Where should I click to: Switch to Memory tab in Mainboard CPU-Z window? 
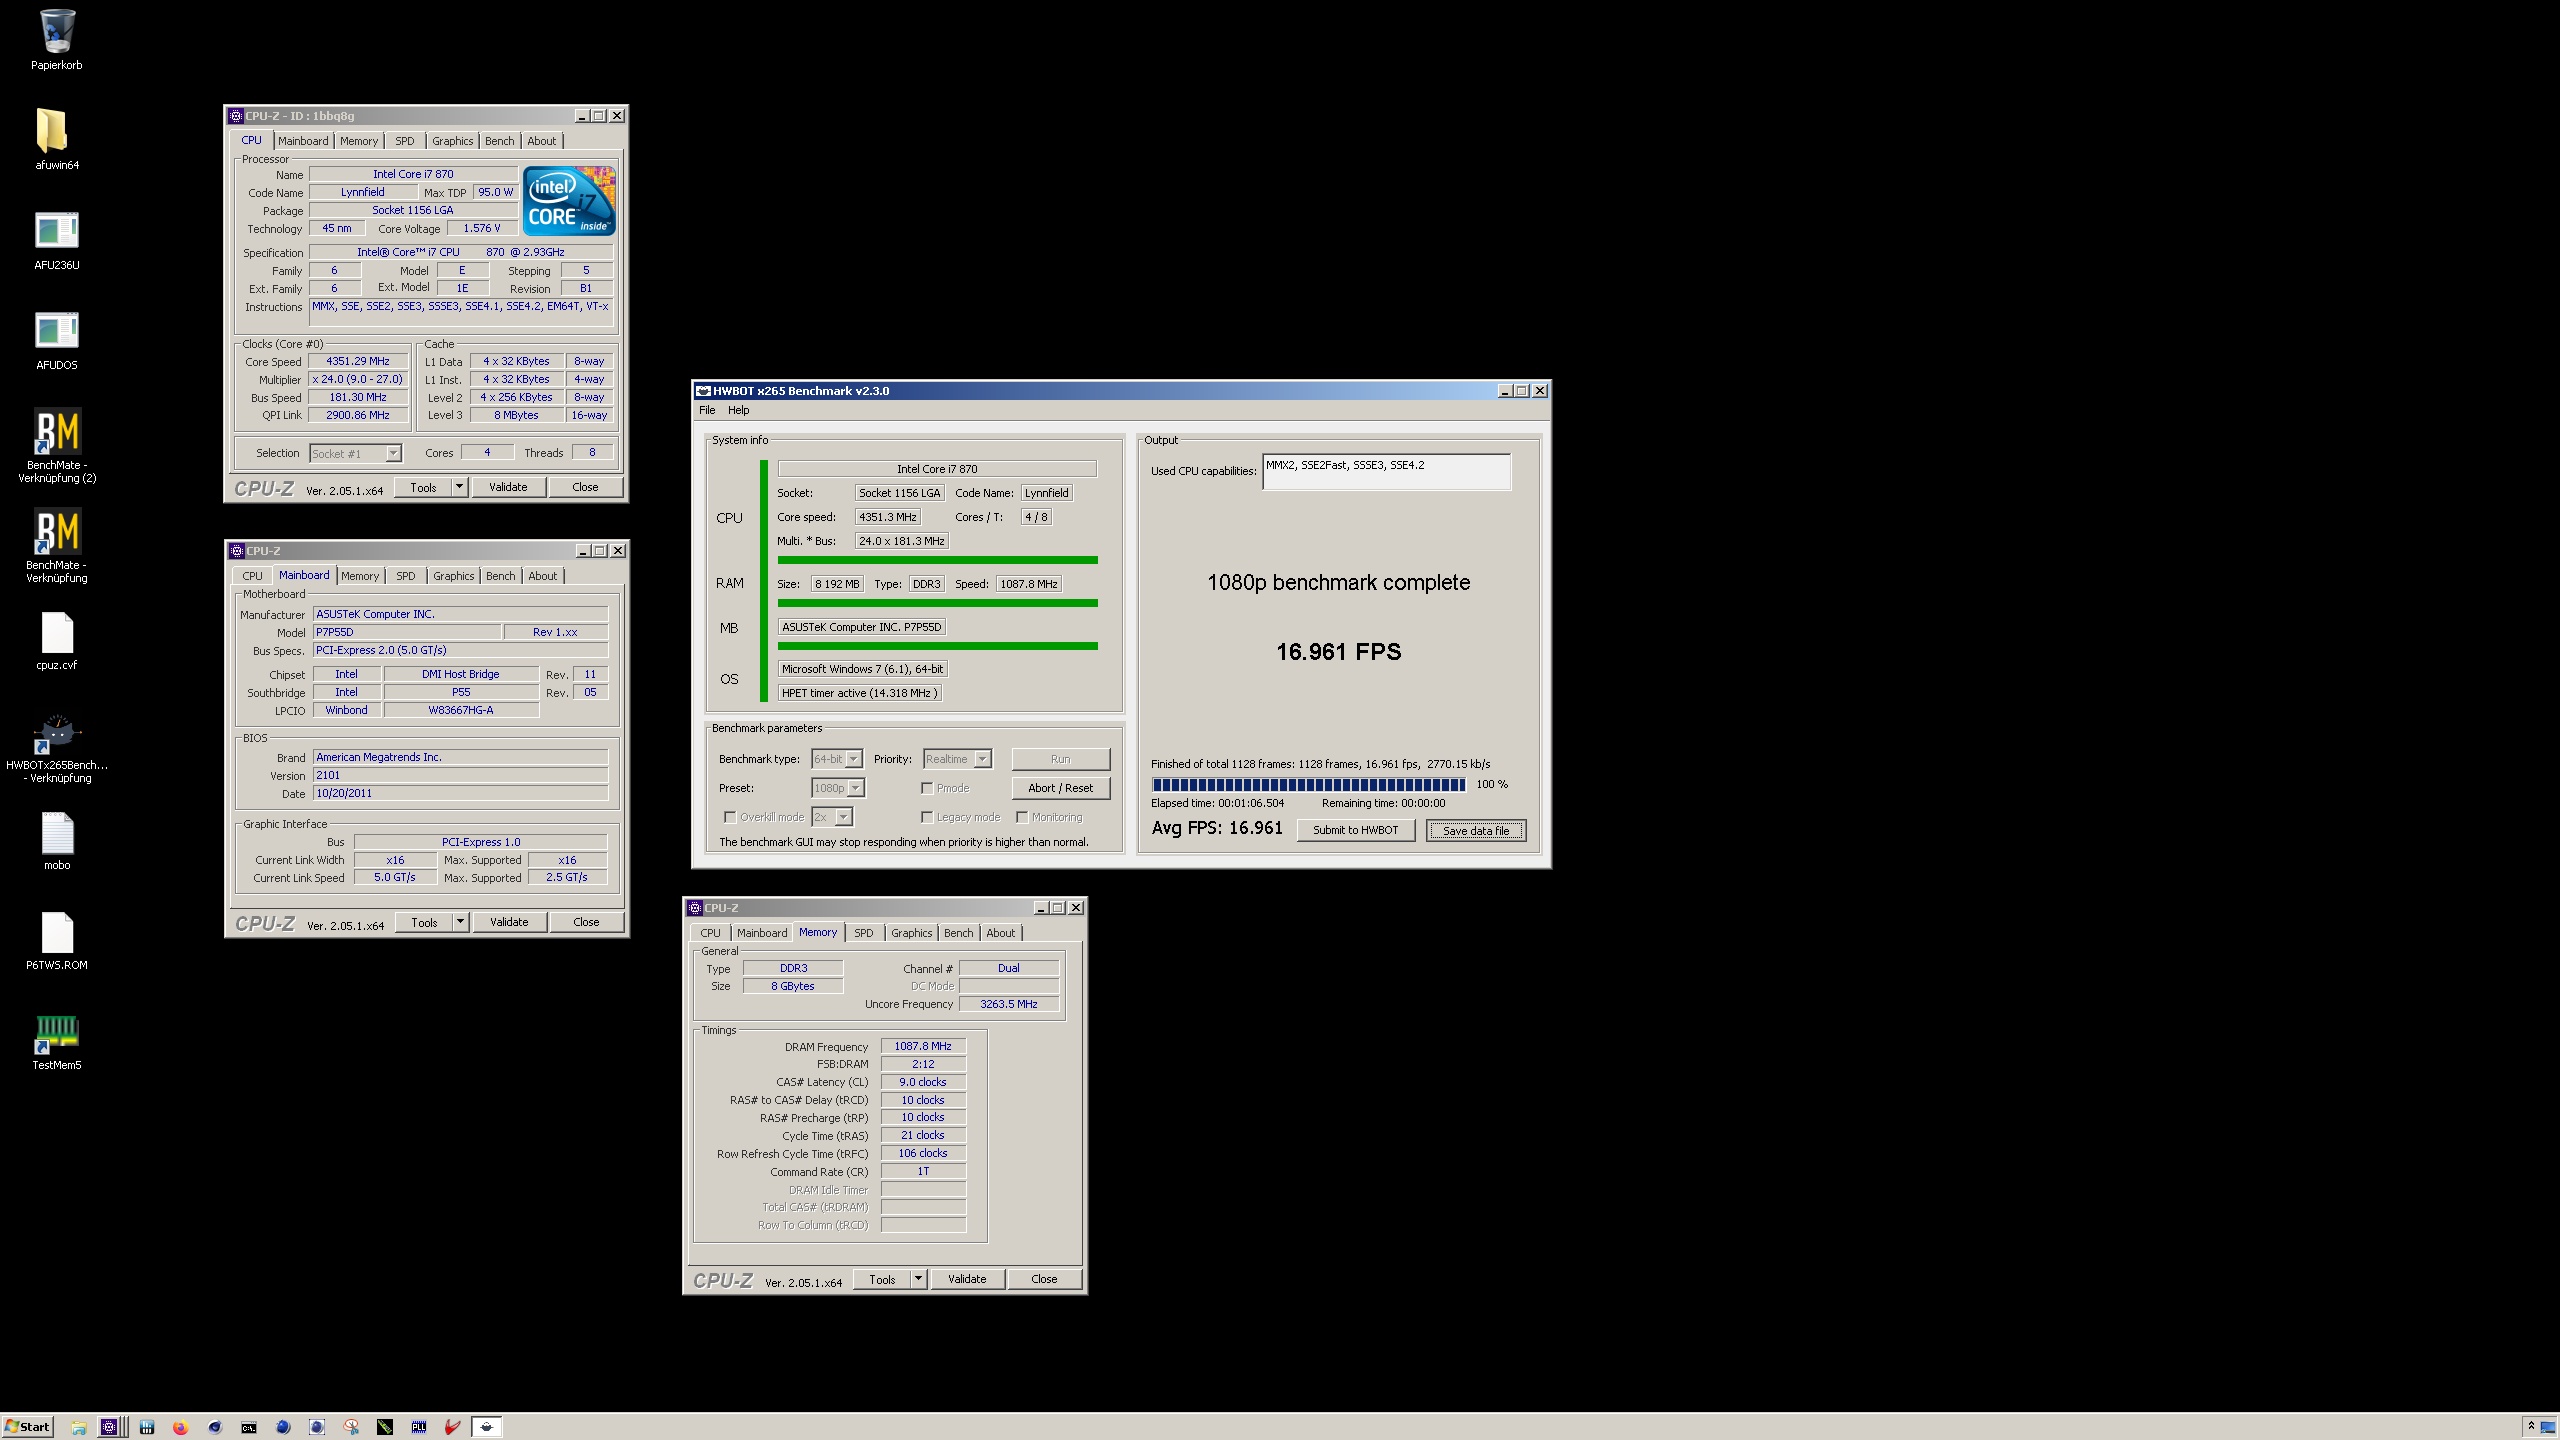(x=360, y=576)
